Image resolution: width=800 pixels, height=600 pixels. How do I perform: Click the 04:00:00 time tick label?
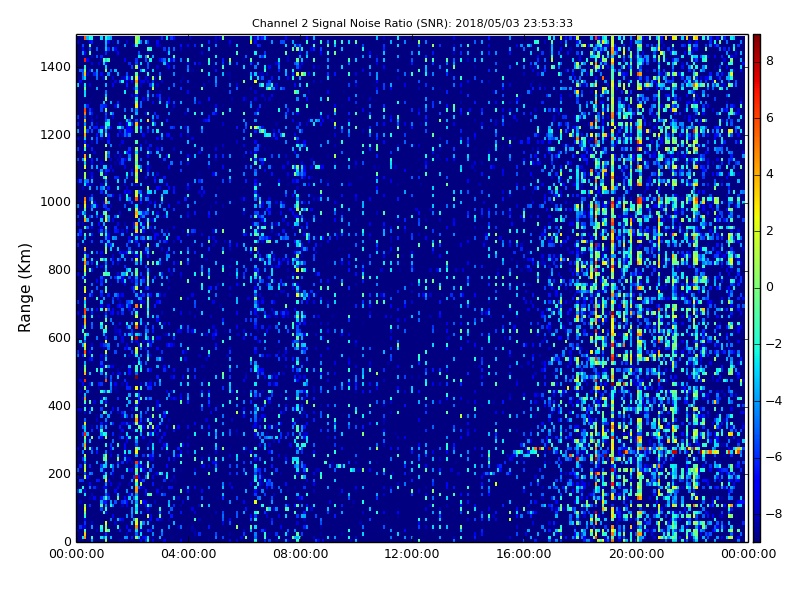189,554
